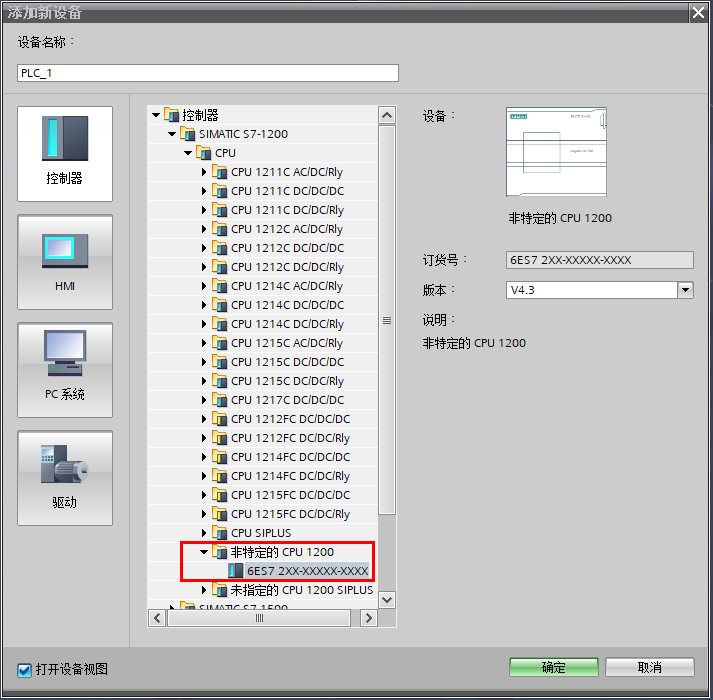Image resolution: width=713 pixels, height=700 pixels.
Task: Click the CPU 1217C DC/DC/DC folder icon
Action: click(219, 400)
